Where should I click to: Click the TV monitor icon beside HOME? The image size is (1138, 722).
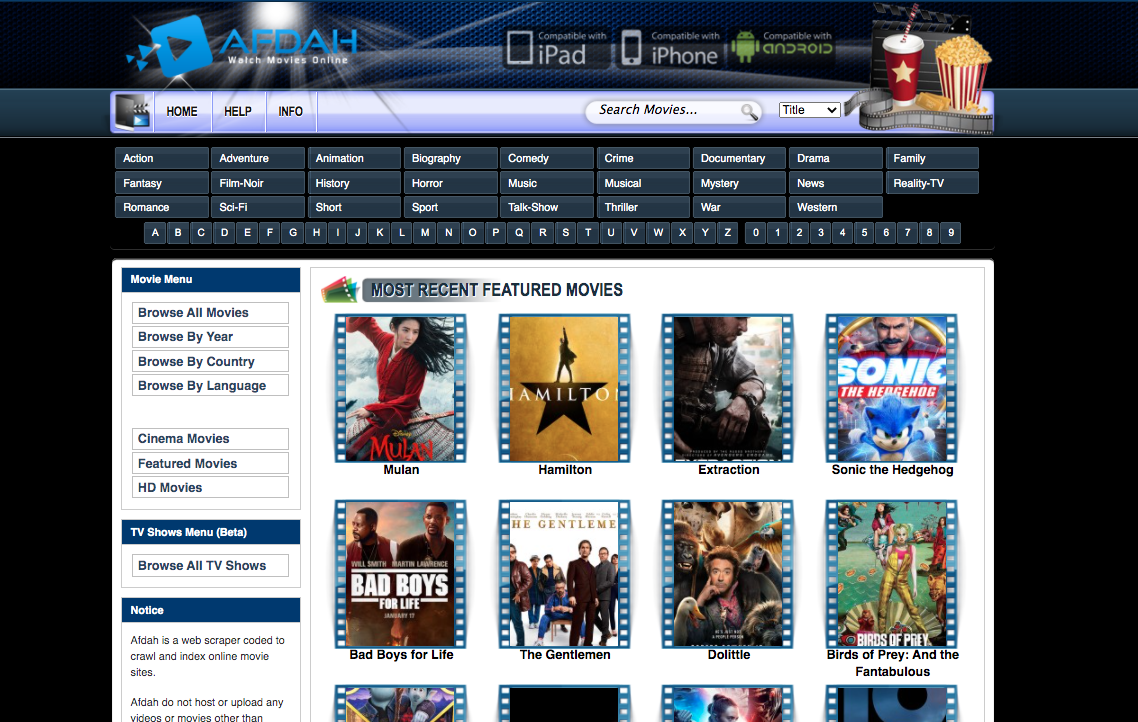tap(134, 112)
